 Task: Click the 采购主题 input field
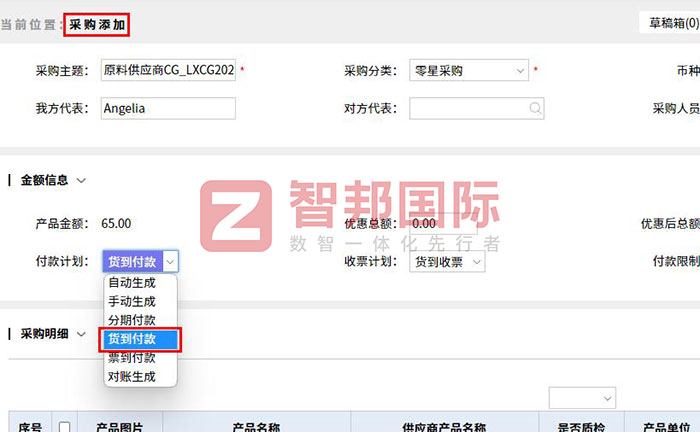[168, 71]
